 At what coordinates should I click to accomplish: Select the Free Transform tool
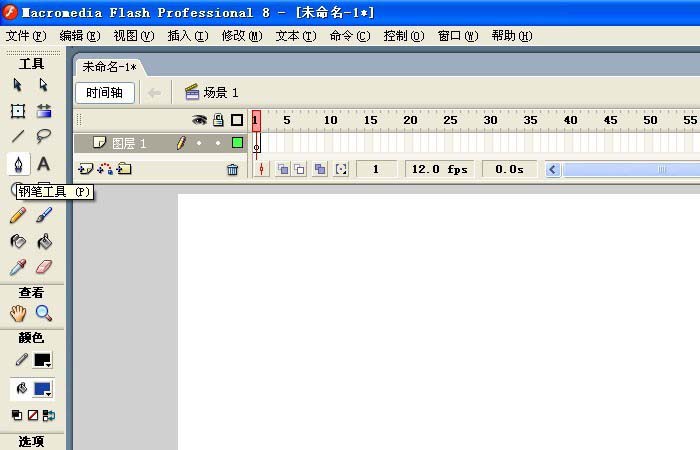(x=17, y=111)
